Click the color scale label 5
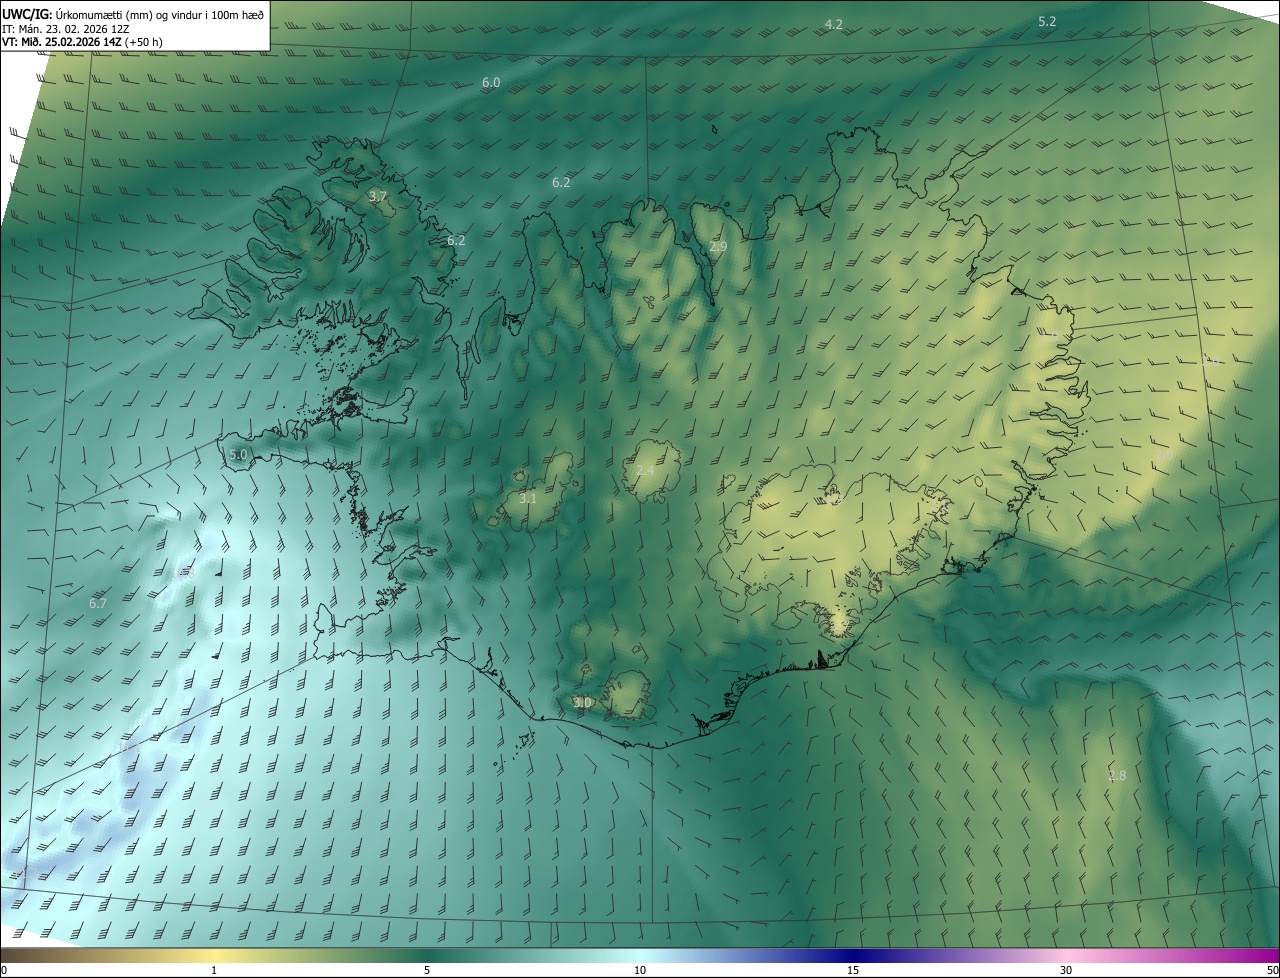This screenshot has width=1280, height=978. click(427, 970)
